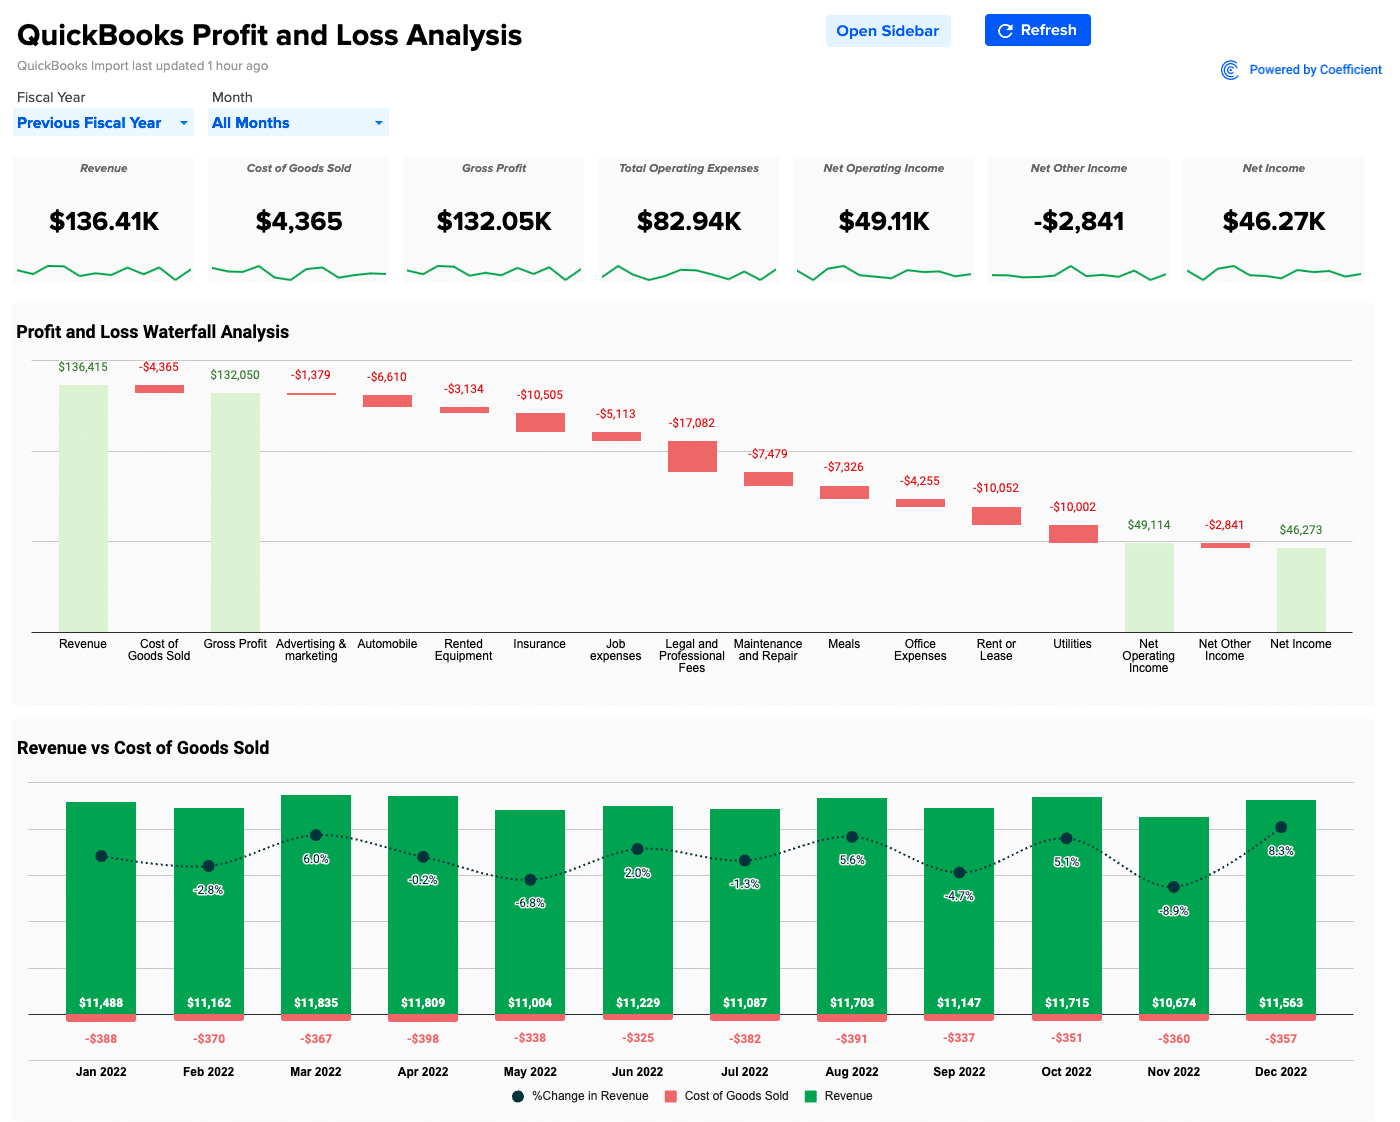Click the Total Operating Expenses value $82.94K
Image resolution: width=1400 pixels, height=1122 pixels.
coord(689,221)
